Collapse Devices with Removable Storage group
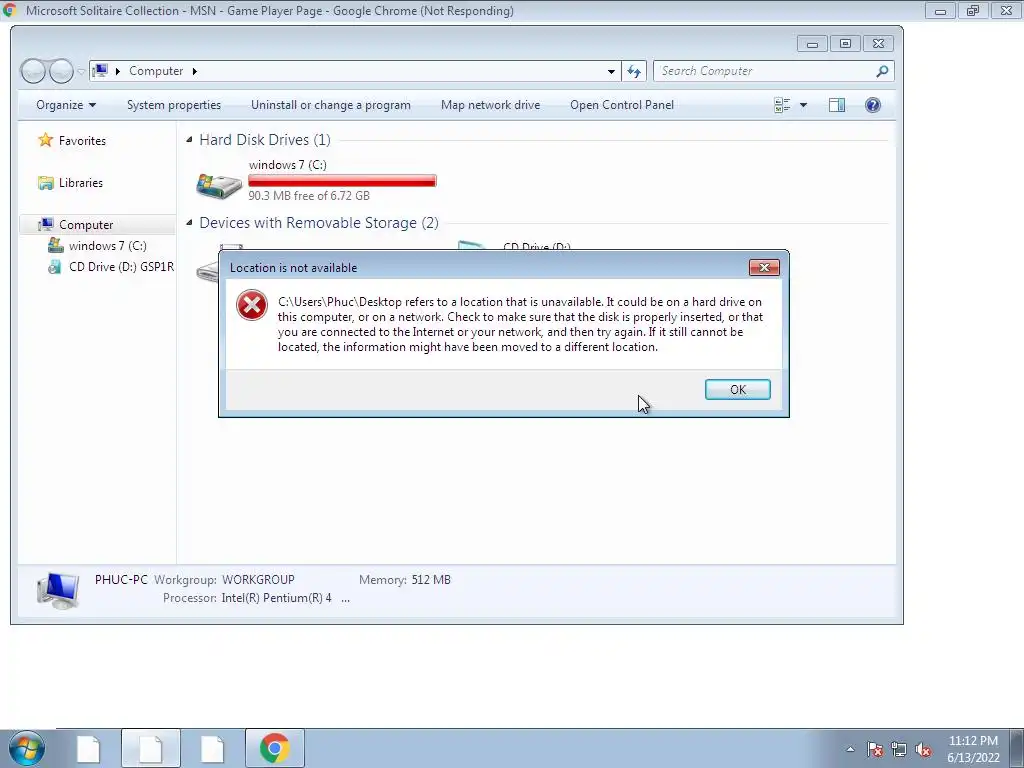 [x=189, y=223]
